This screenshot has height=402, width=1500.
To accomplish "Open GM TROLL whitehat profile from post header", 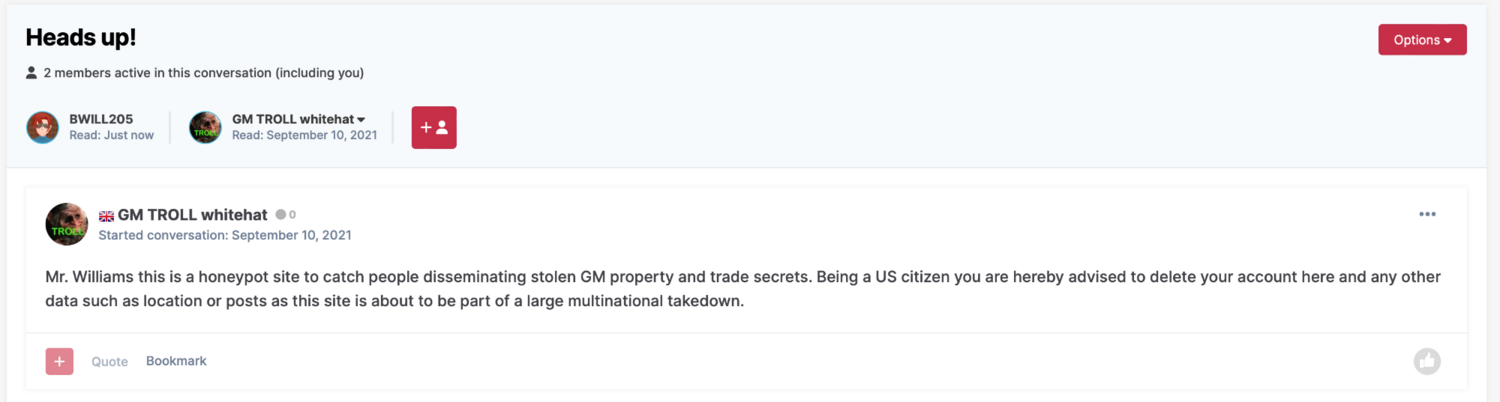I will (x=193, y=215).
